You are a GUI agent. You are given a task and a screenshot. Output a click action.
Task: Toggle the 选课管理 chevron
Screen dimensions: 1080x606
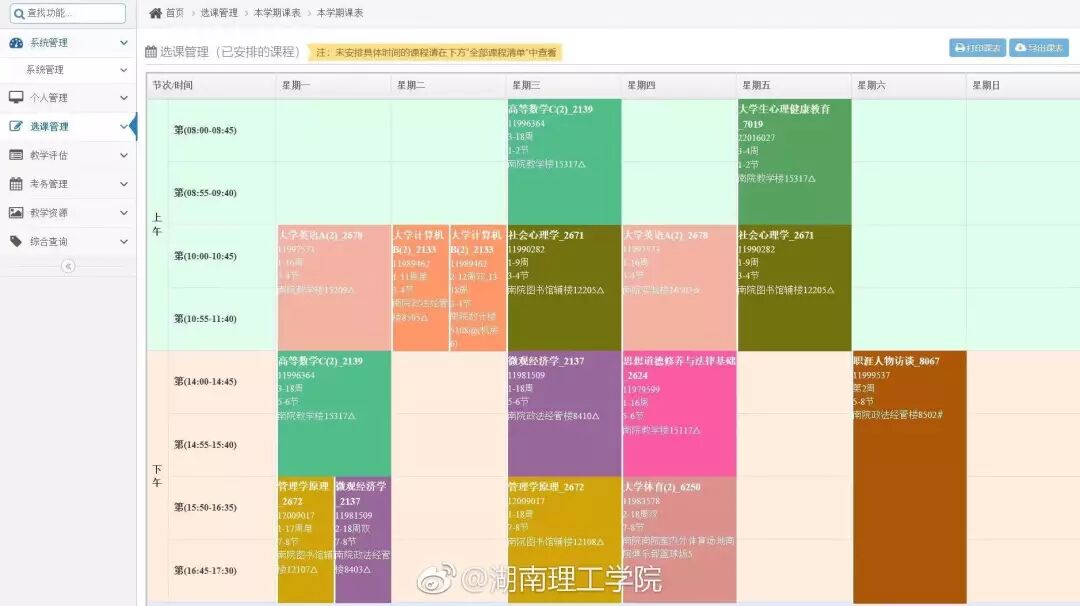point(123,126)
